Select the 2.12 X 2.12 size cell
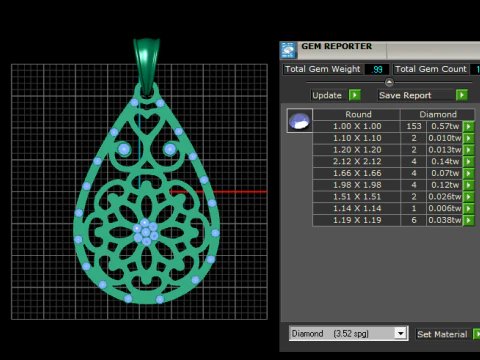The image size is (480, 360). (357, 161)
